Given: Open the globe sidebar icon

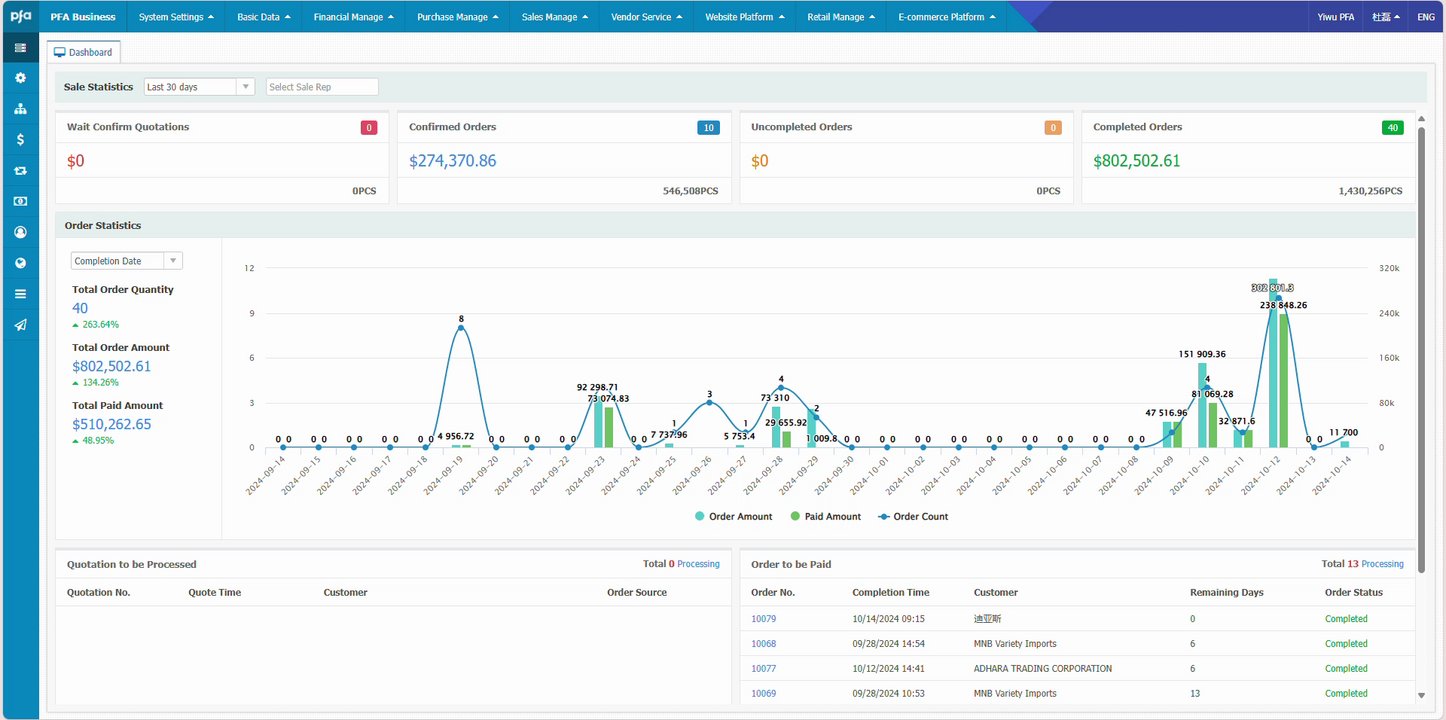Looking at the screenshot, I should click(20, 263).
